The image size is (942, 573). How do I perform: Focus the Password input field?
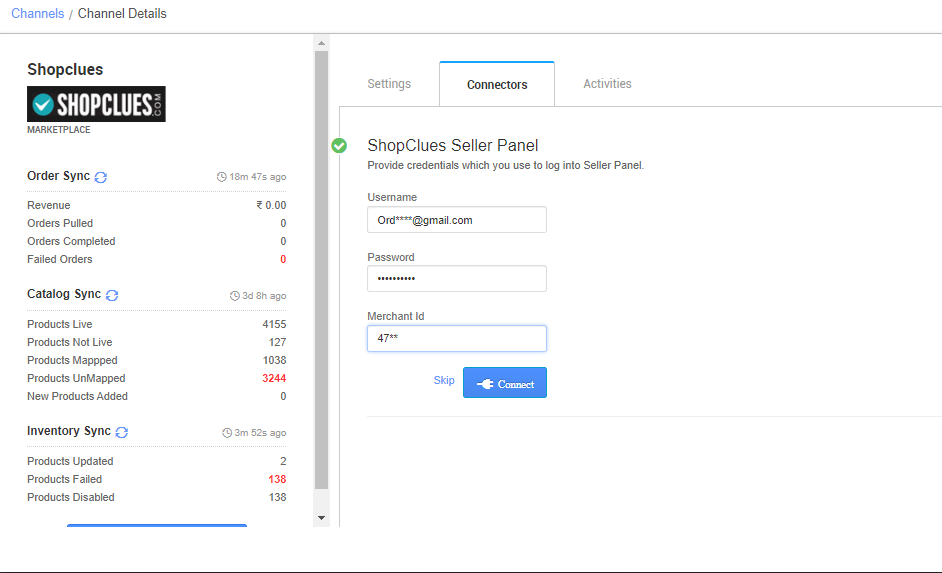tap(457, 279)
